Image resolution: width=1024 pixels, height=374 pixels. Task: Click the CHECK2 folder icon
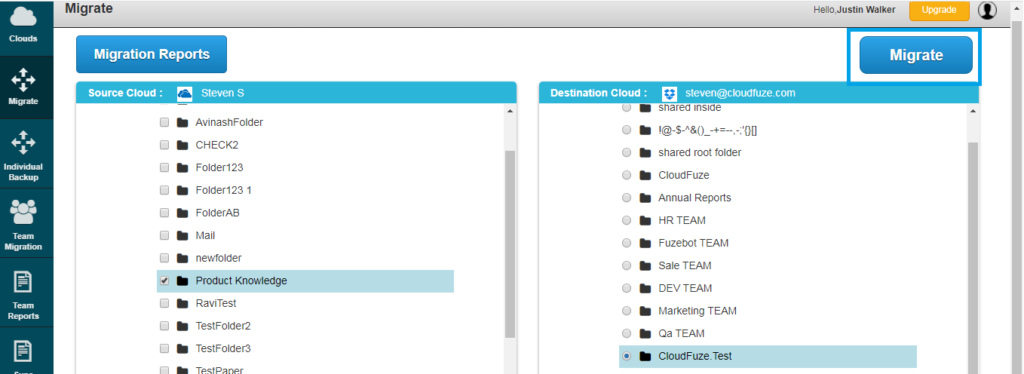click(182, 145)
